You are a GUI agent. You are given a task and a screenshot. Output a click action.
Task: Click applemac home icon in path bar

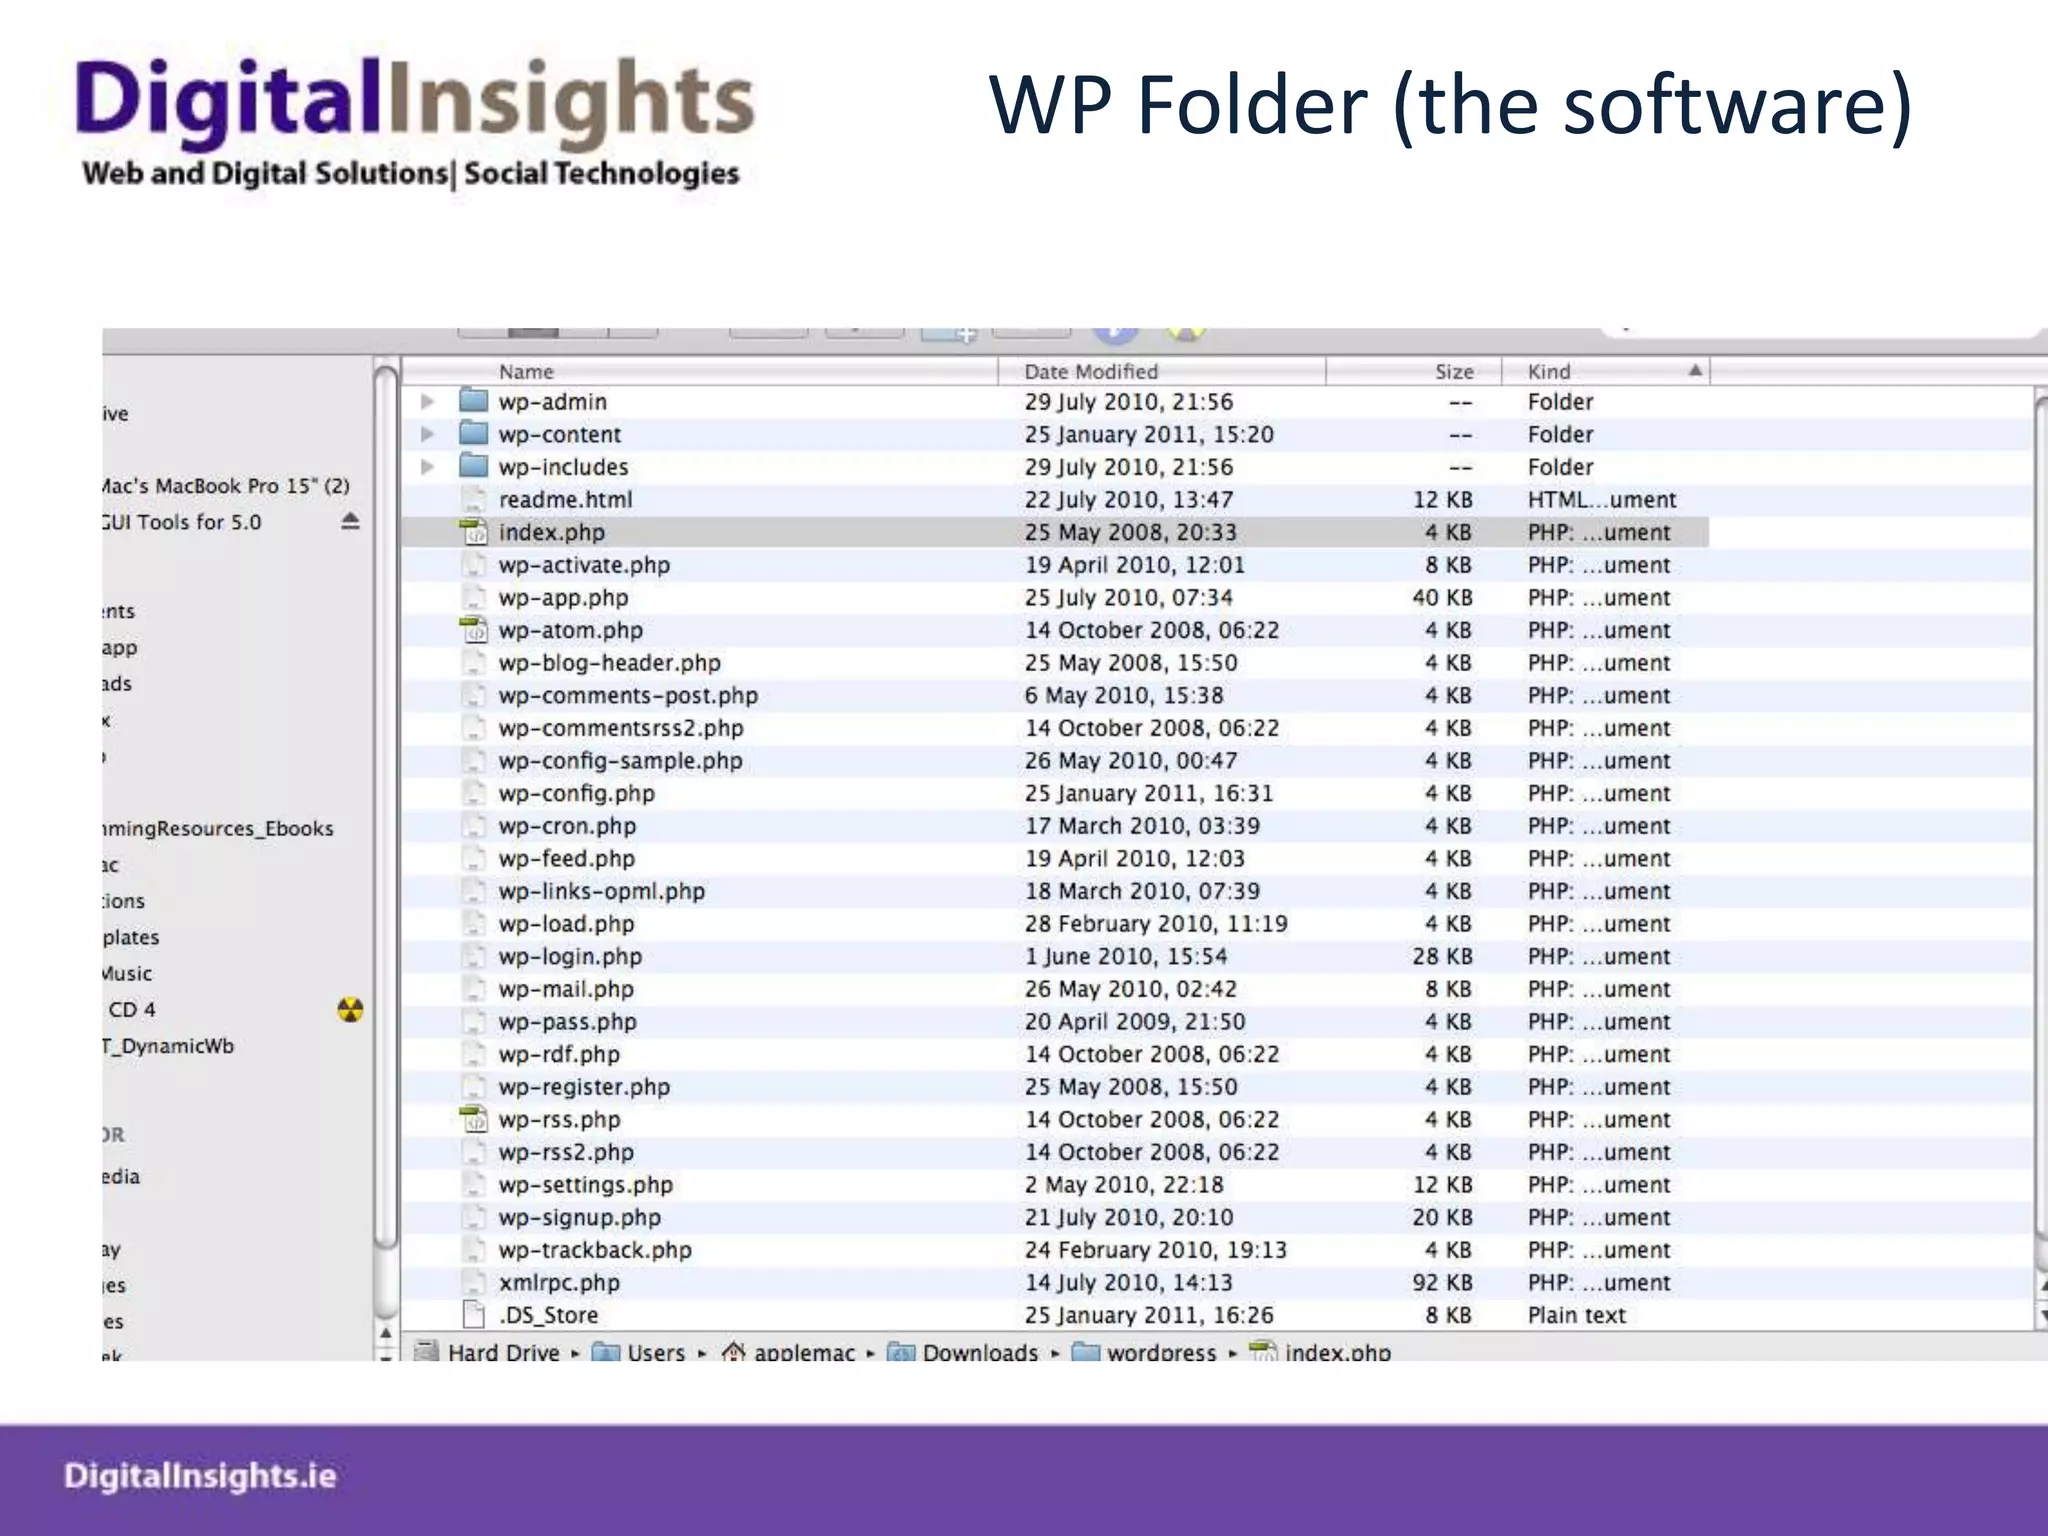coord(734,1353)
